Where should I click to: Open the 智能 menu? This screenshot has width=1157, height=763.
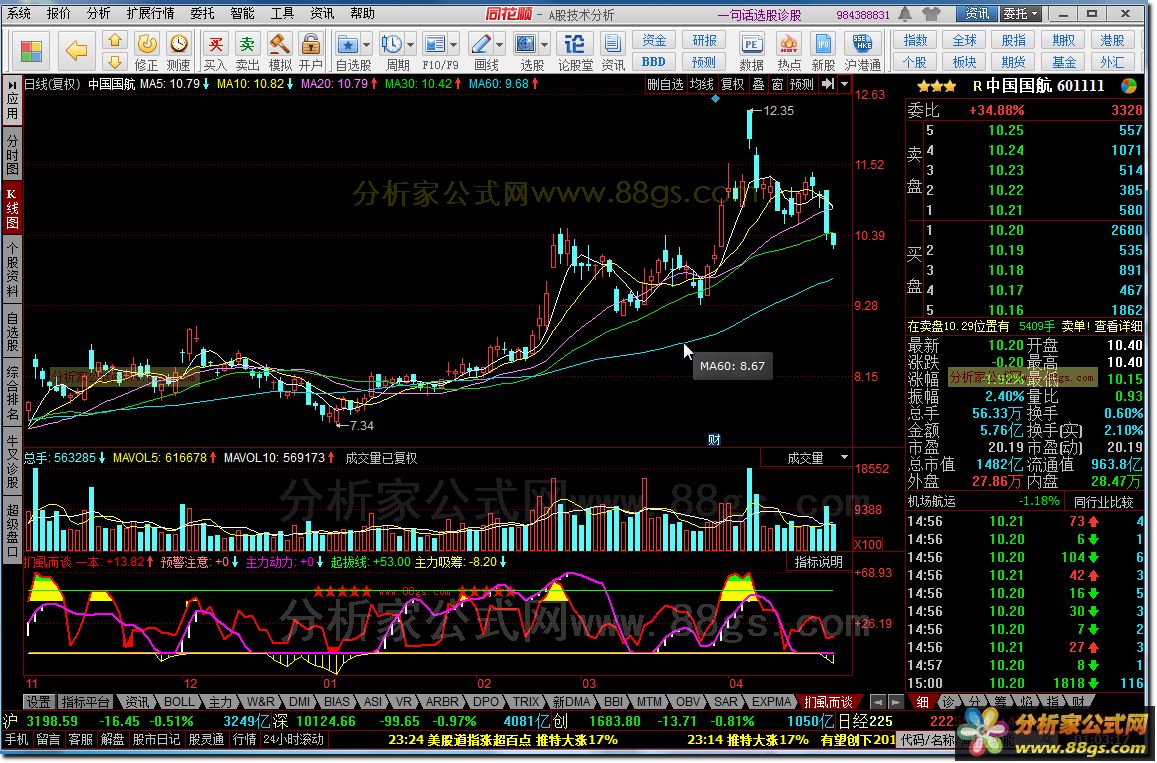pos(241,13)
